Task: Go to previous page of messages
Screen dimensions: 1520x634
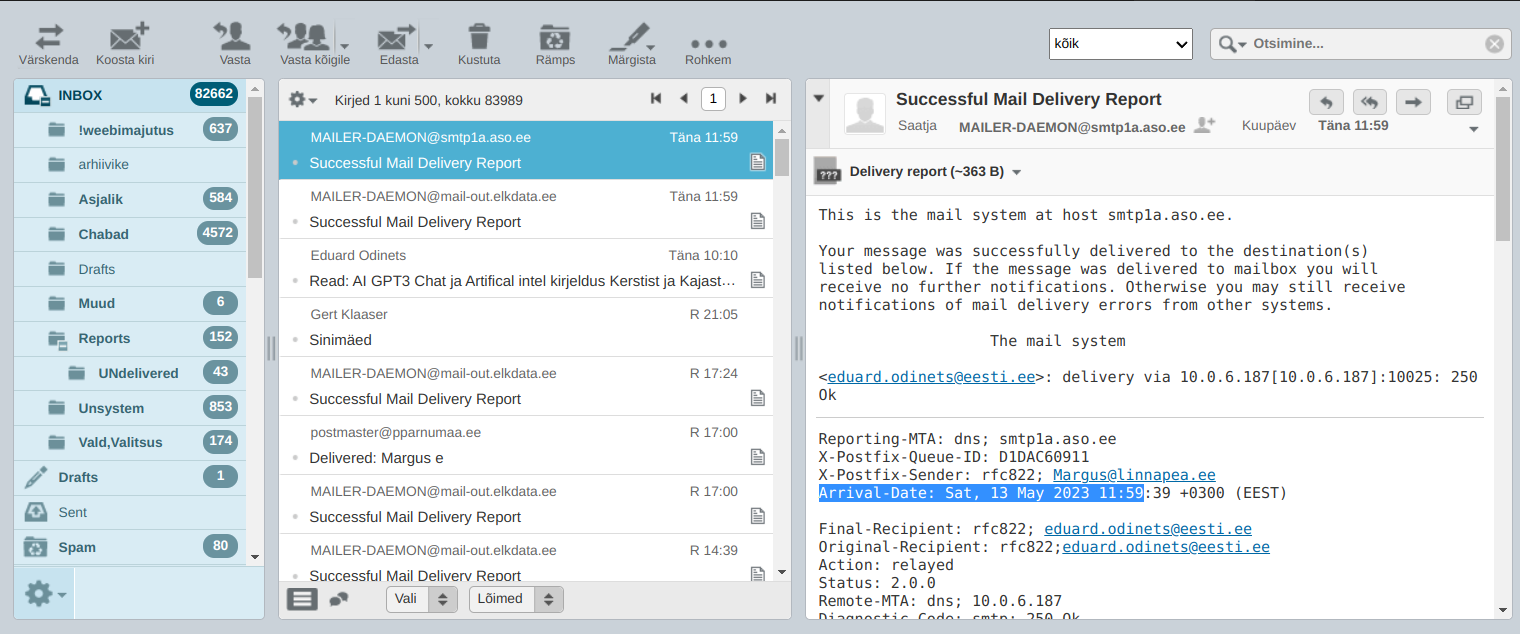Action: point(684,99)
